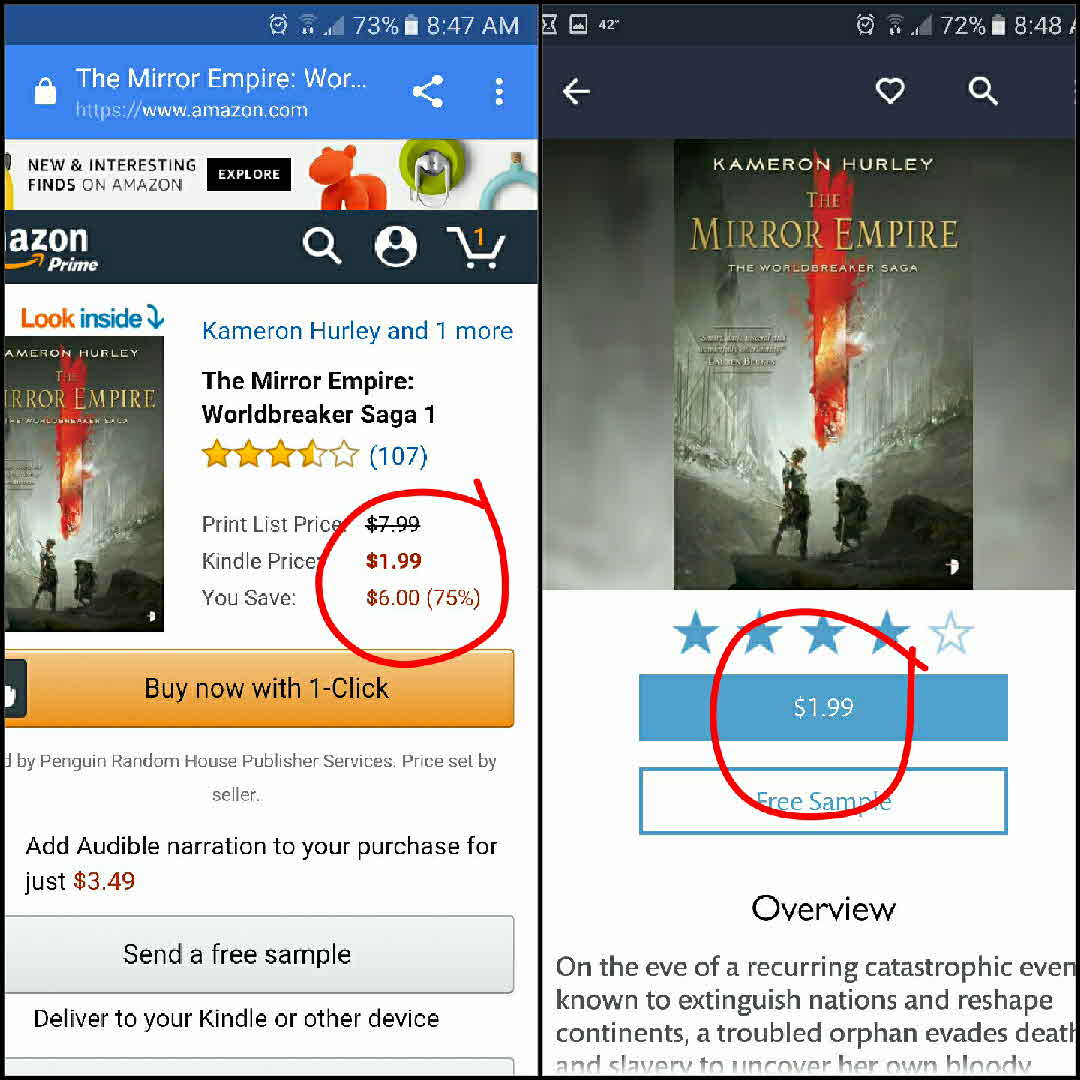Tap the Amazon search magnifier icon

click(x=322, y=246)
